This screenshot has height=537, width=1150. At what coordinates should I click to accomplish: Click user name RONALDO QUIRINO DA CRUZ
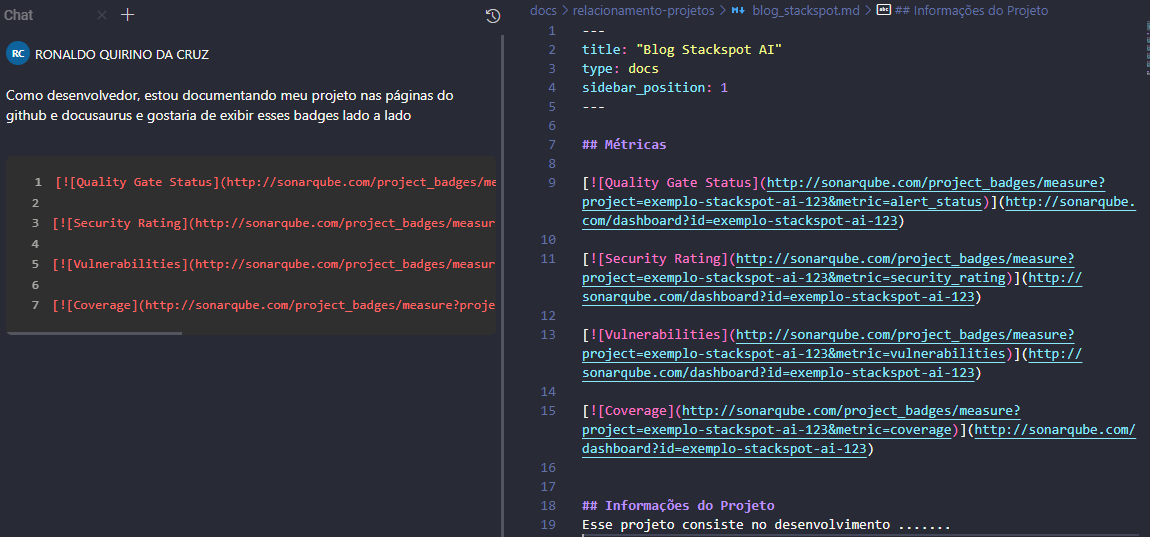click(x=122, y=55)
